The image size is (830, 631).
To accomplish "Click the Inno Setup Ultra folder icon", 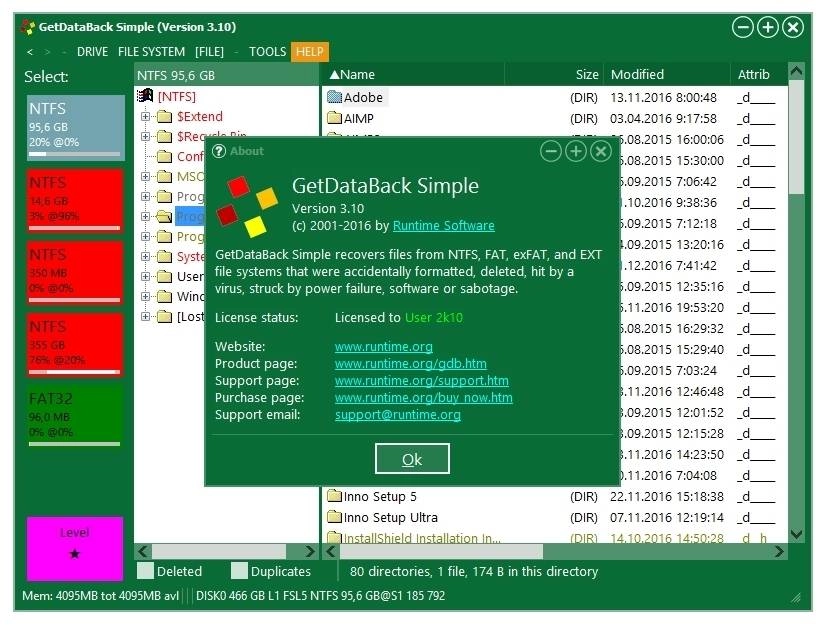I will click(x=335, y=517).
